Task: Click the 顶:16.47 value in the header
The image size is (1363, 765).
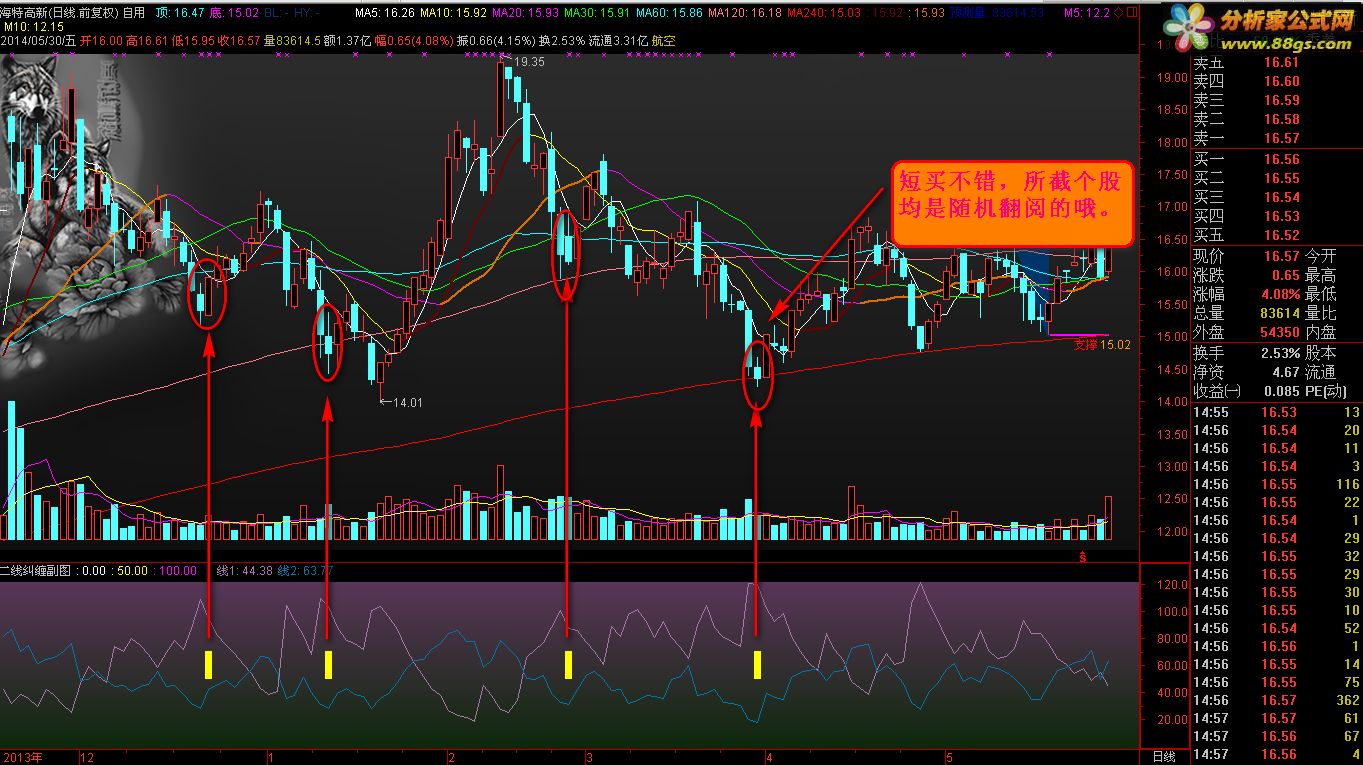Action: click(x=181, y=14)
